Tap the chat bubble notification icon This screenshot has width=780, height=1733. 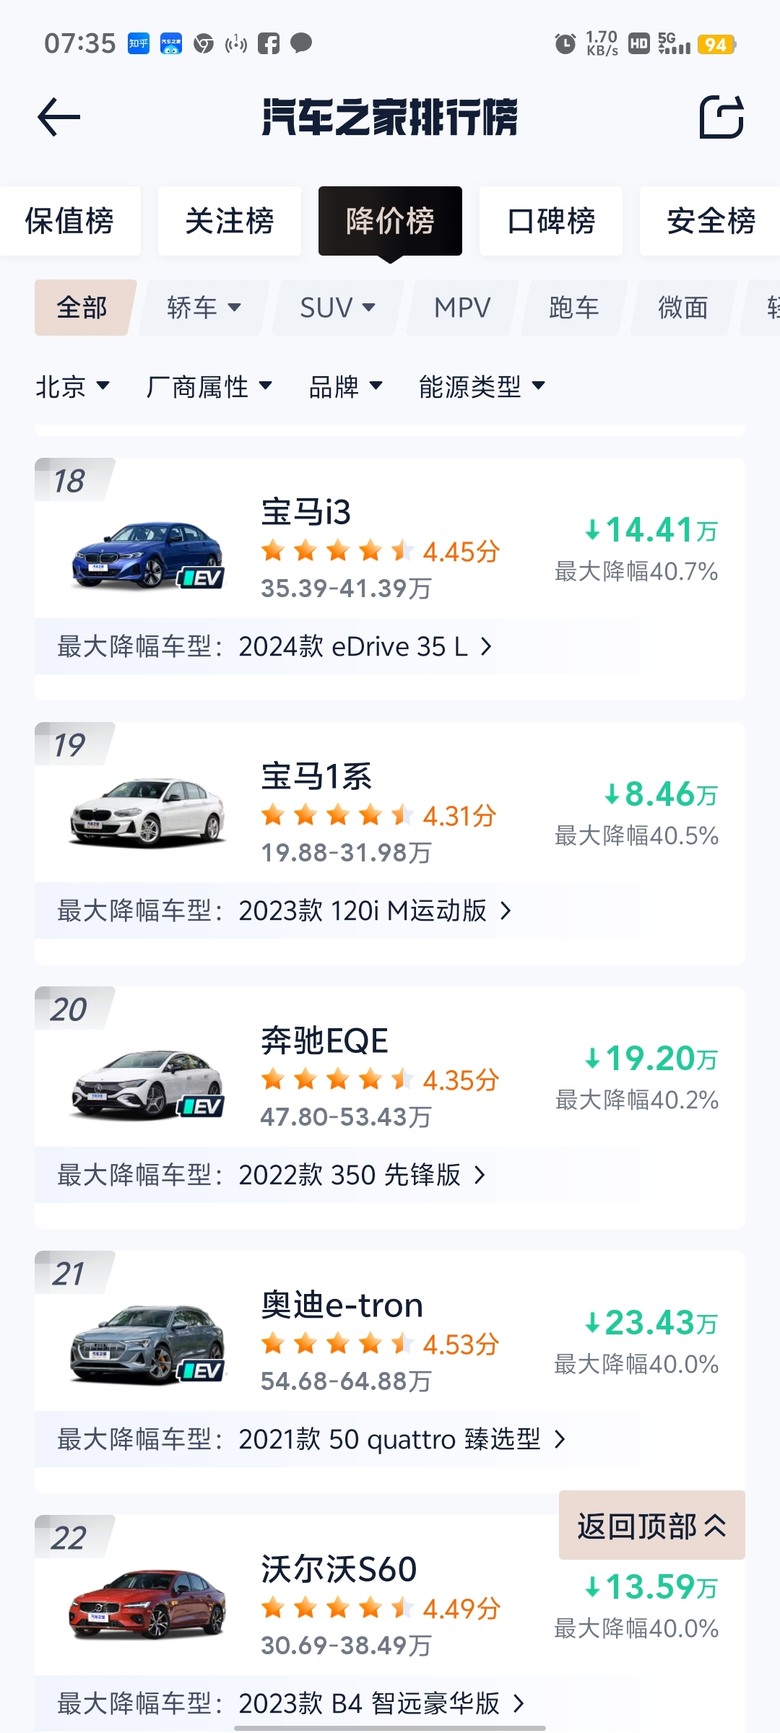coord(301,43)
